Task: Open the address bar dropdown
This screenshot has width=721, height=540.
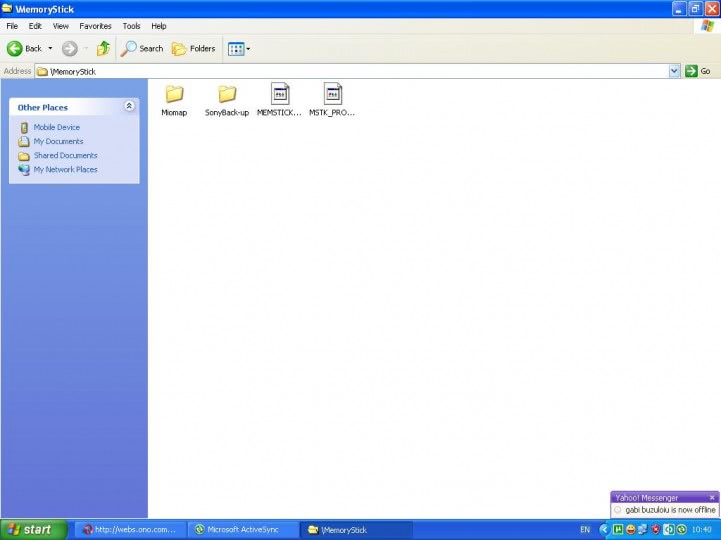Action: [x=674, y=71]
